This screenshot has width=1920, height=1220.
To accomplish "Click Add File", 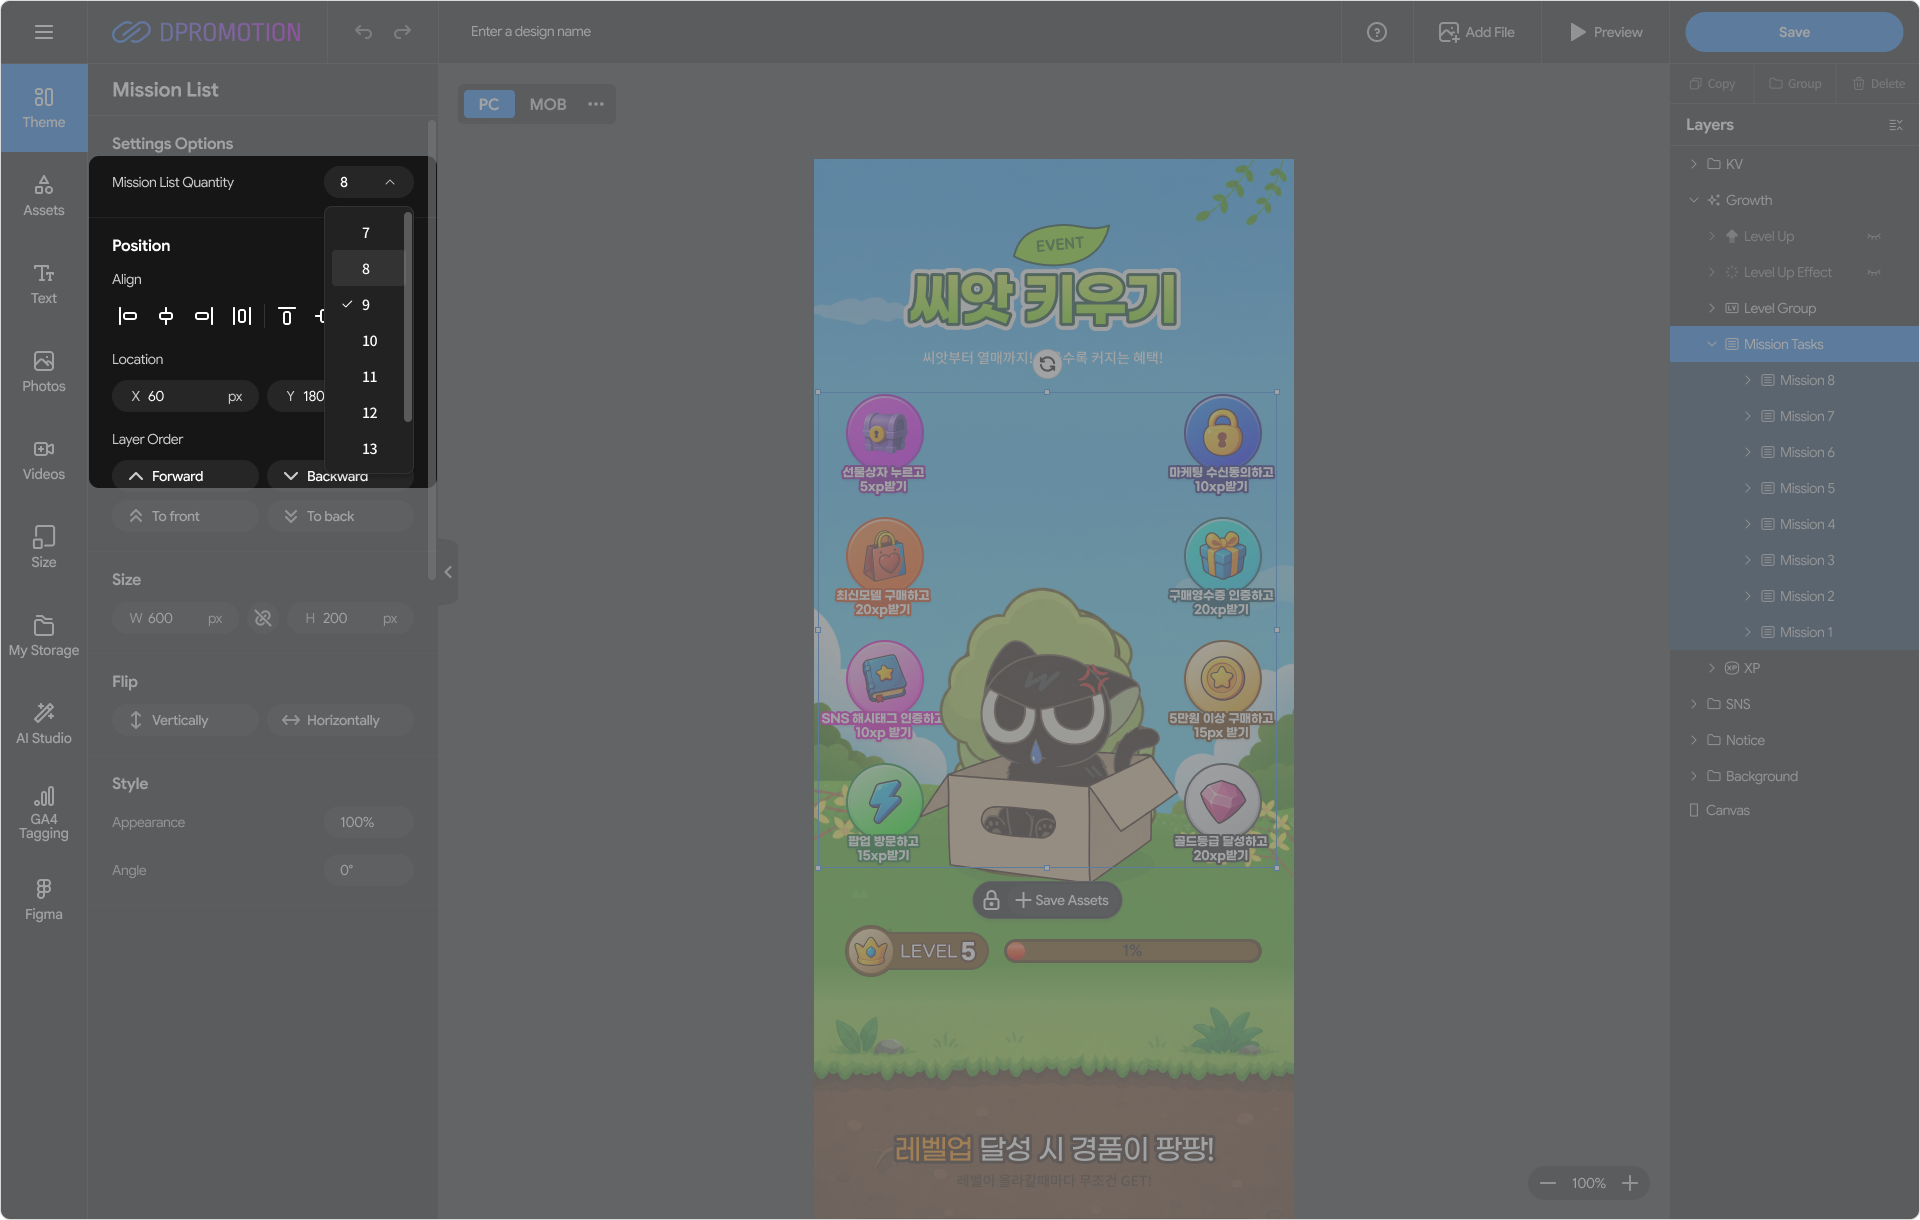I will pos(1477,32).
